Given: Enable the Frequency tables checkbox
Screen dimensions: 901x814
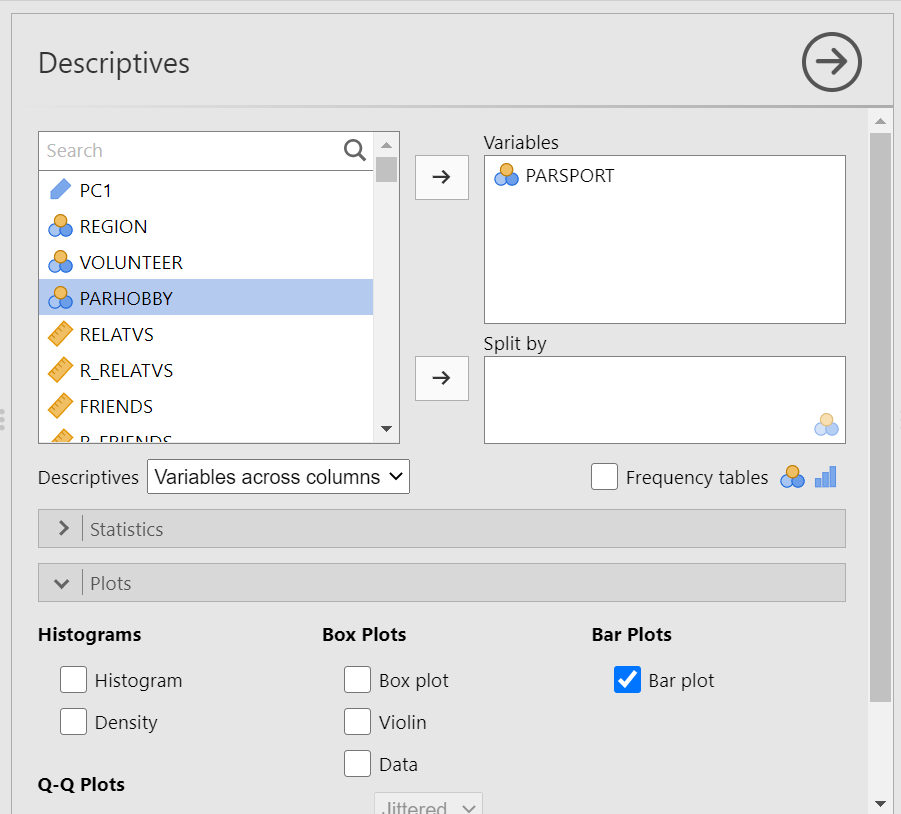Looking at the screenshot, I should [604, 477].
